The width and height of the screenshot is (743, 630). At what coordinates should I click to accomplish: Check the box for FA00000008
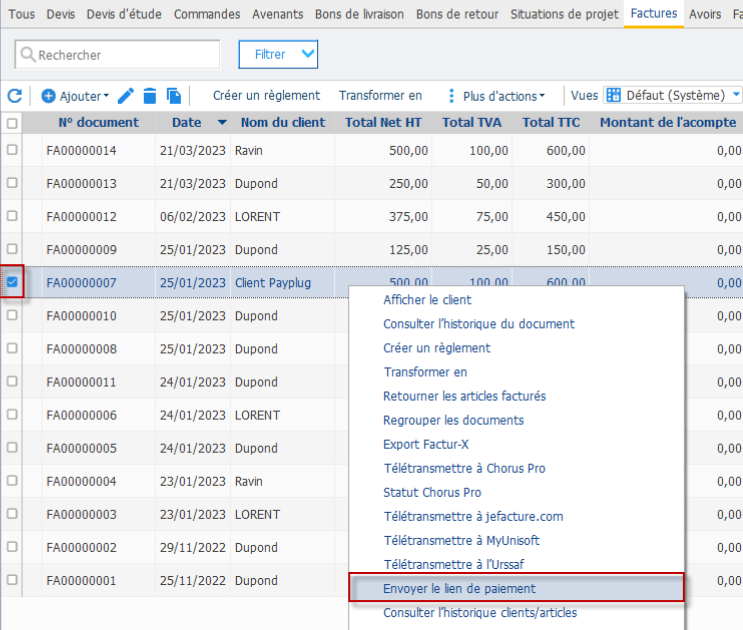pyautogui.click(x=12, y=348)
